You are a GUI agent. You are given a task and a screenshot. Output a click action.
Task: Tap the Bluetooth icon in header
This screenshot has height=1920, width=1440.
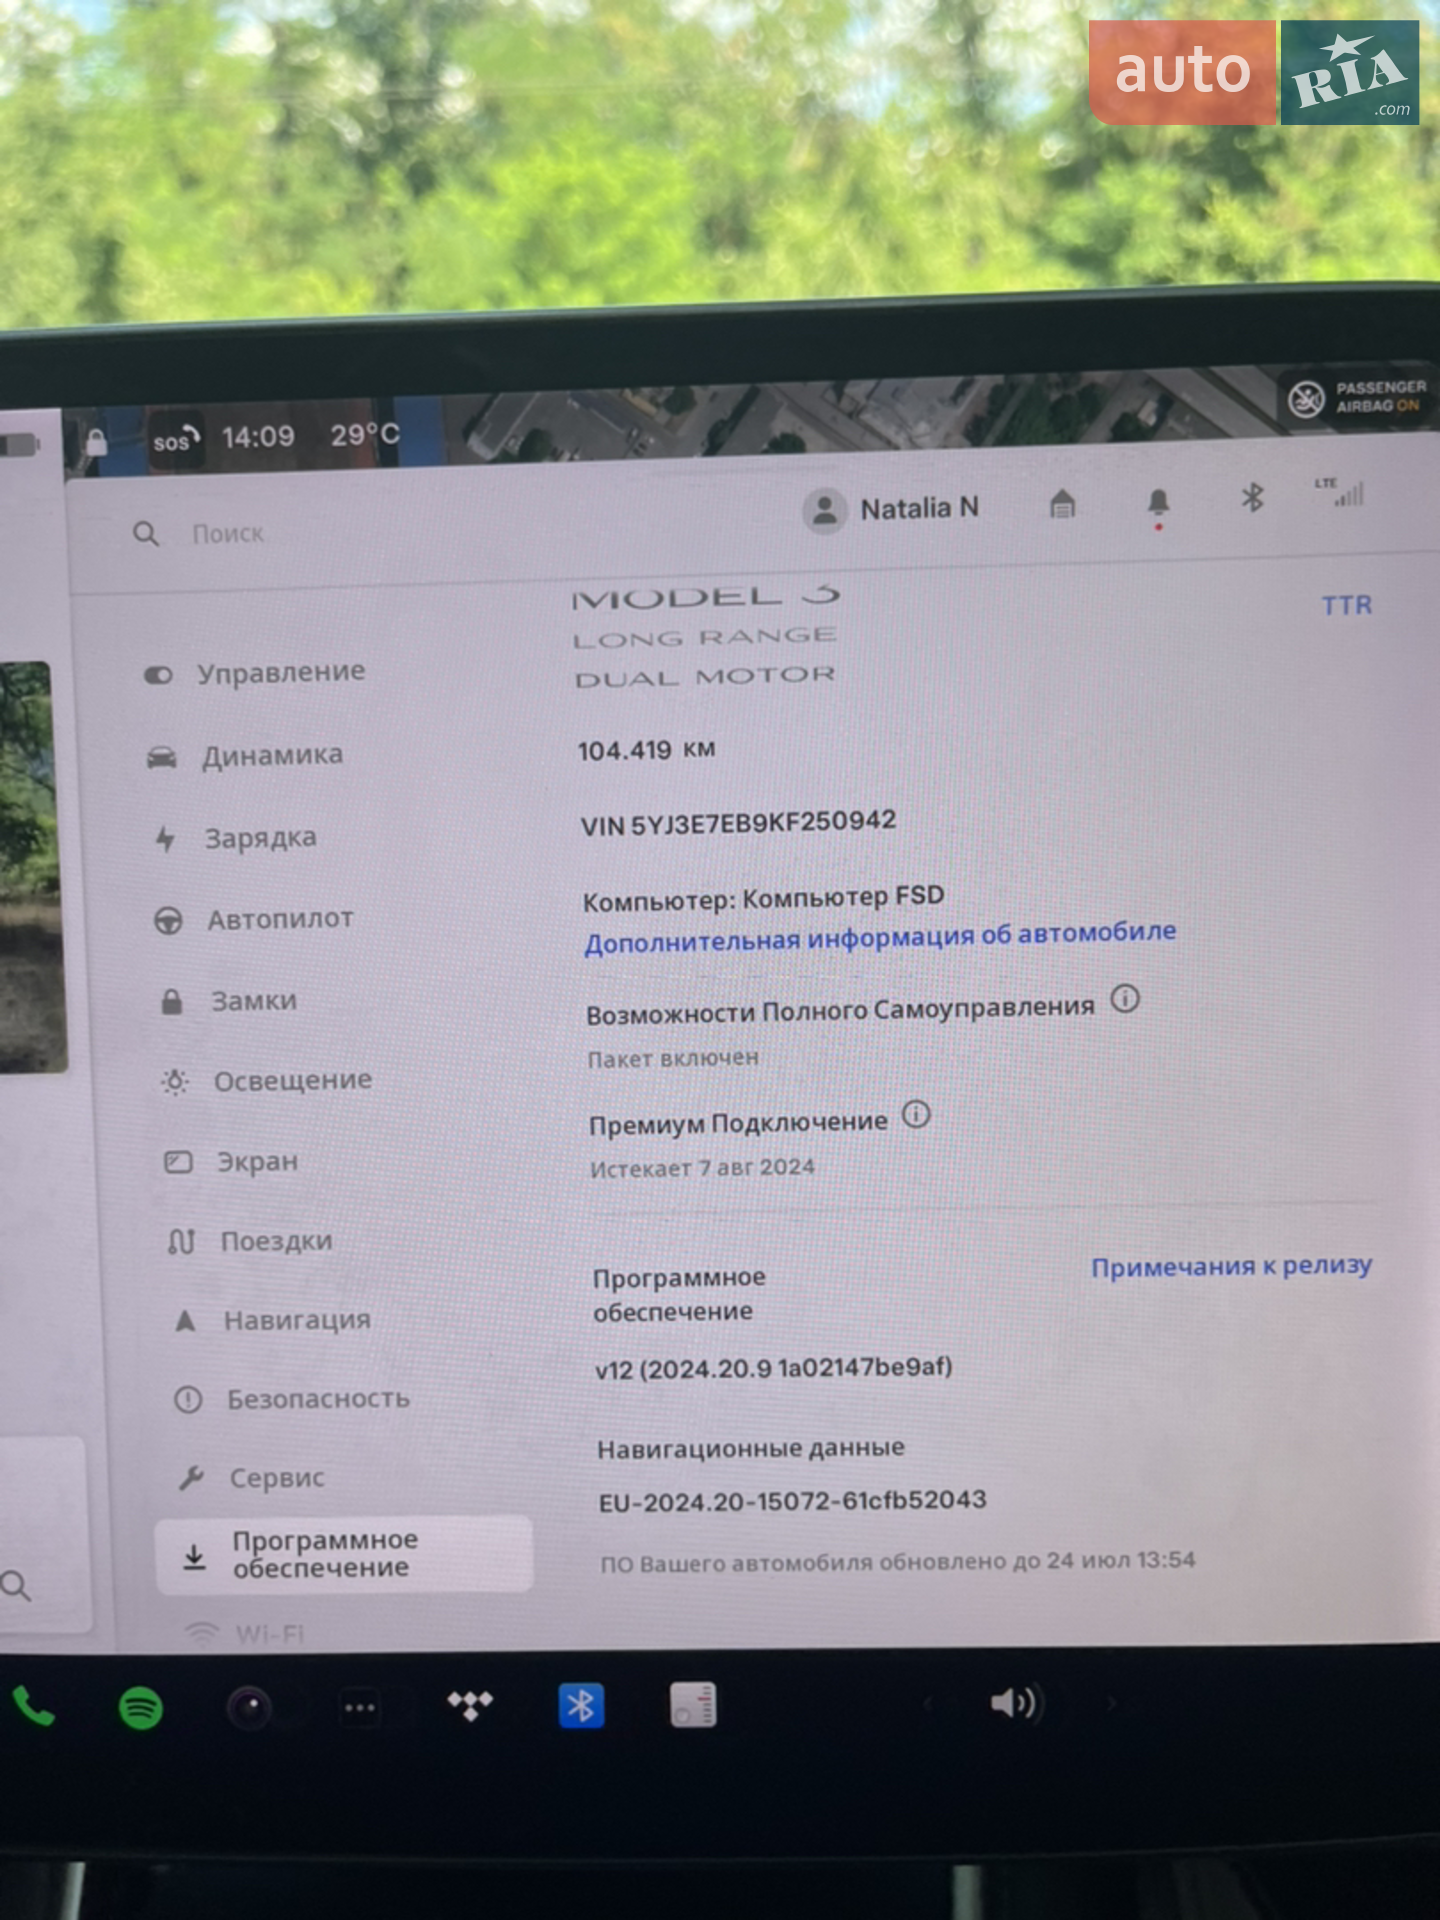tap(1252, 497)
